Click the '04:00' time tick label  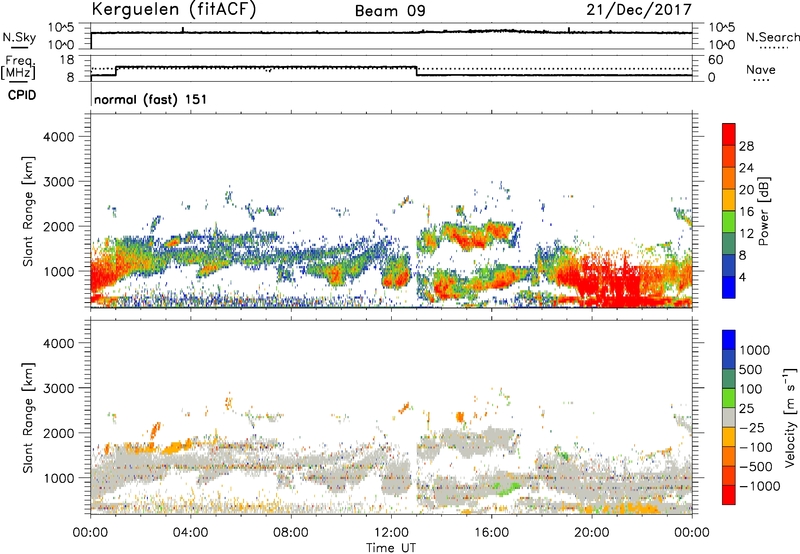click(190, 533)
